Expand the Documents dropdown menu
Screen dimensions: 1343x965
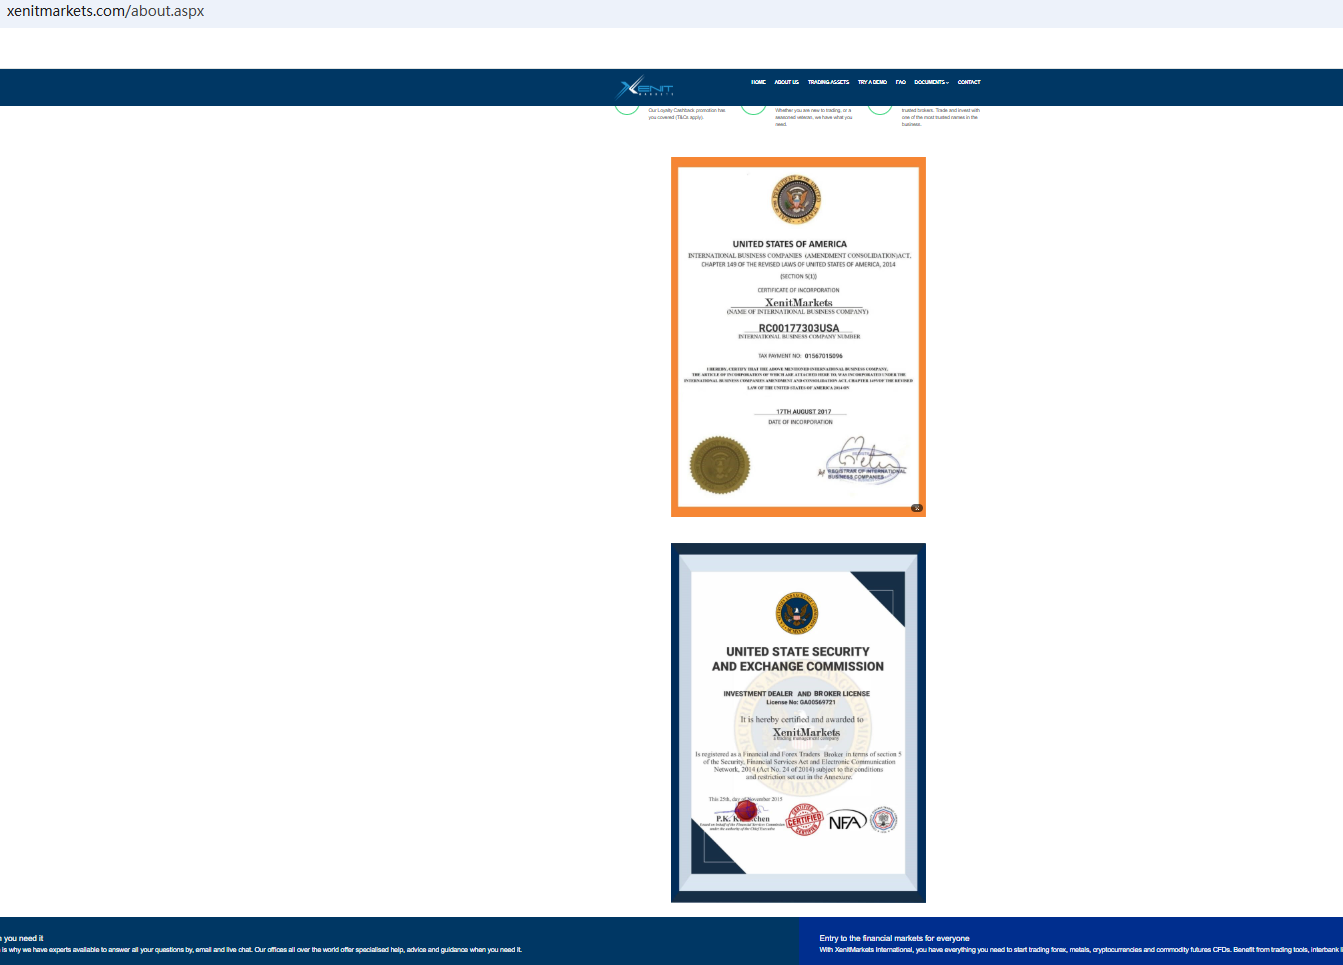931,82
